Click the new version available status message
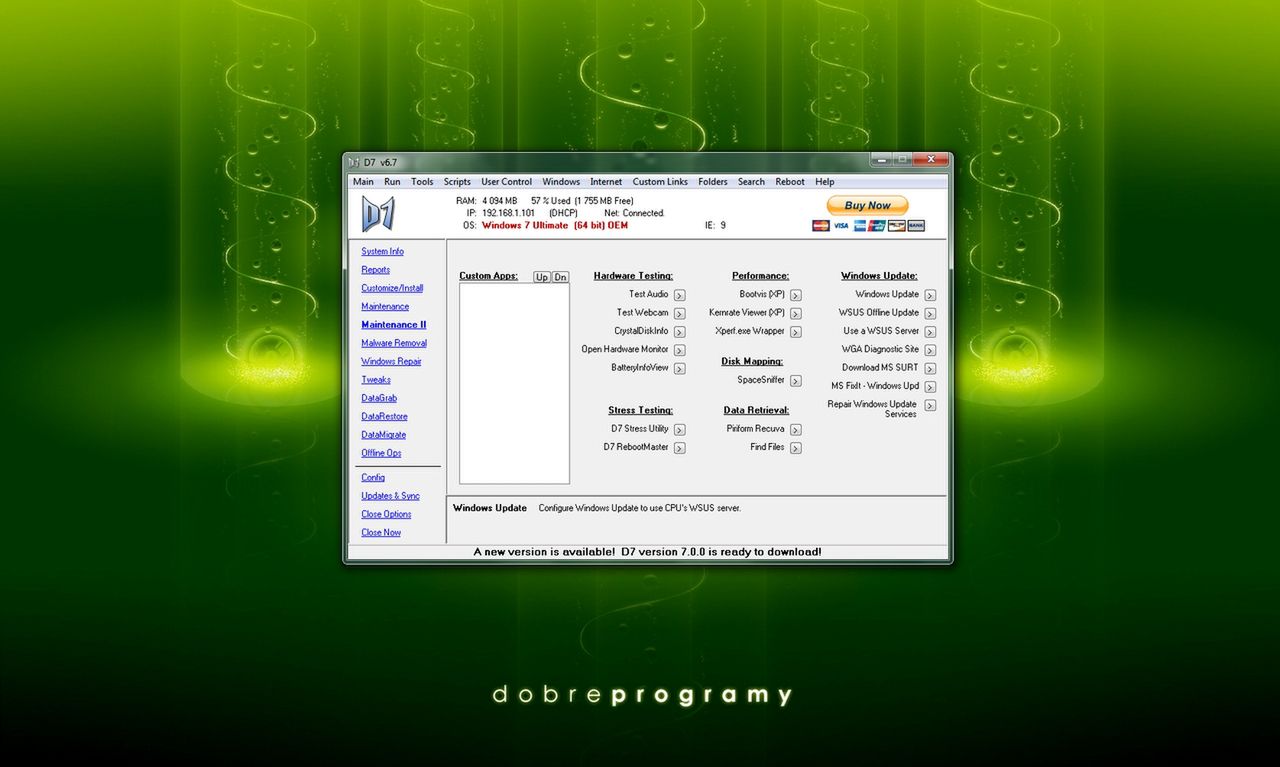 point(648,552)
